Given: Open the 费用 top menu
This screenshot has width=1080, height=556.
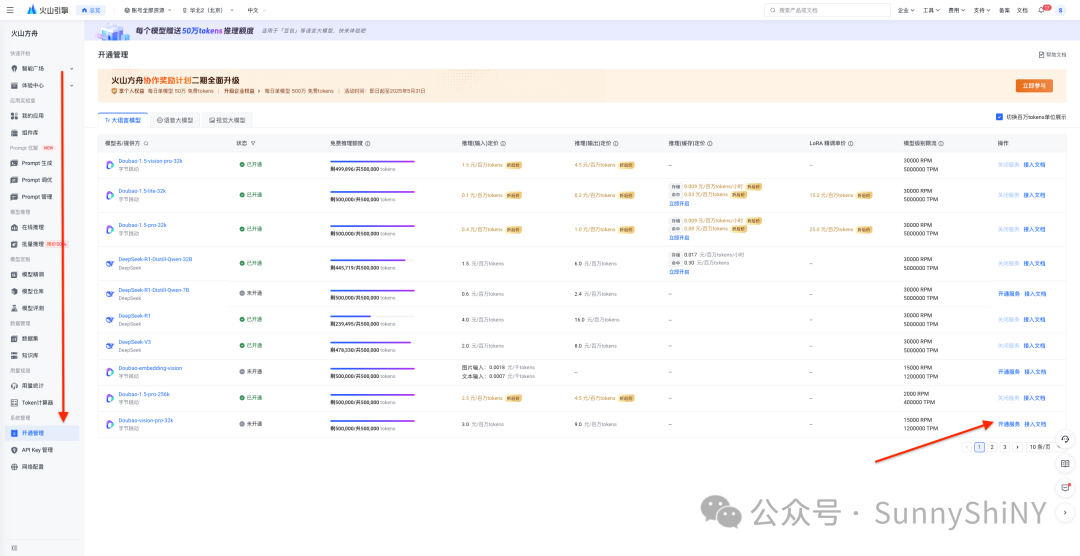Looking at the screenshot, I should pos(956,10).
